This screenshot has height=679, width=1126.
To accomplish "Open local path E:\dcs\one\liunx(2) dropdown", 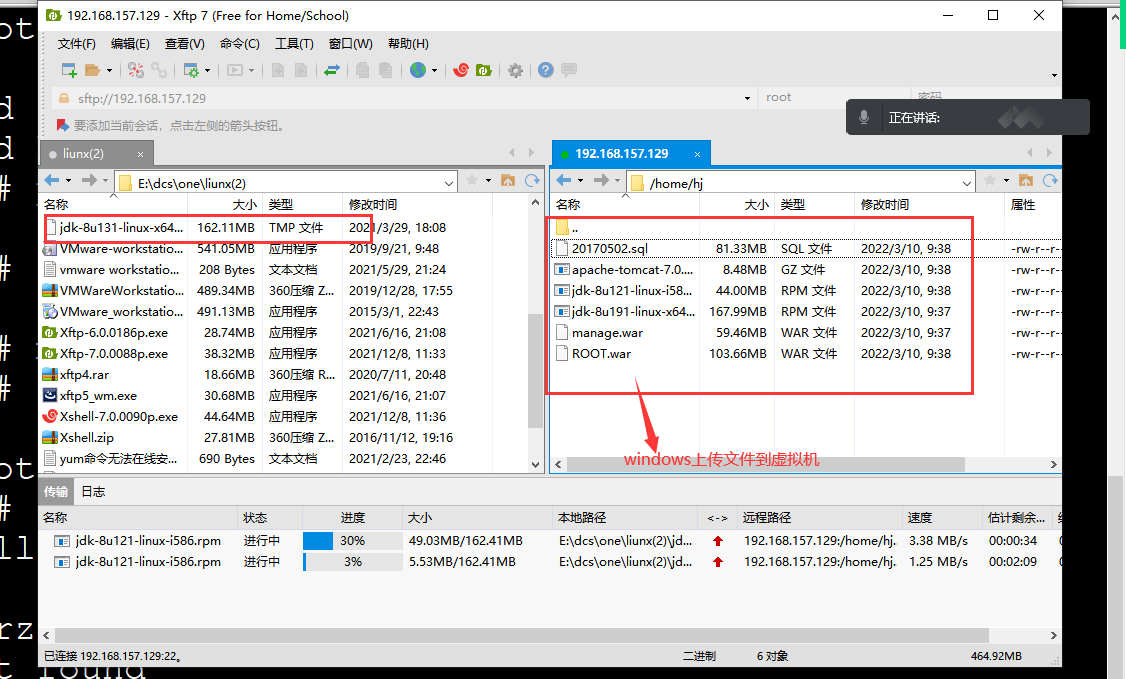I will point(449,184).
